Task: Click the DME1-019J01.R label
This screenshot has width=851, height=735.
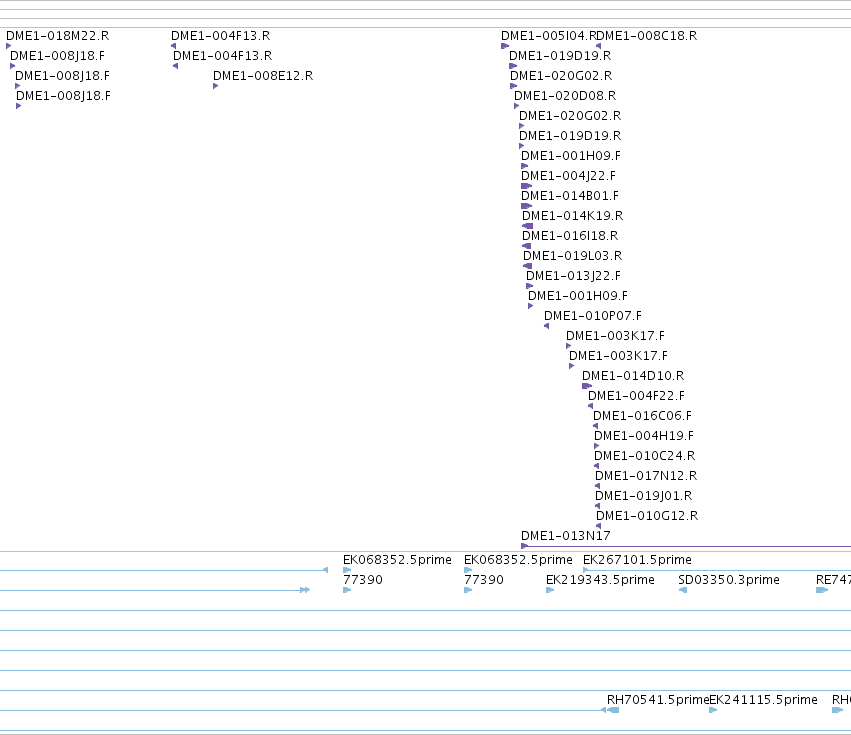Action: [x=644, y=496]
